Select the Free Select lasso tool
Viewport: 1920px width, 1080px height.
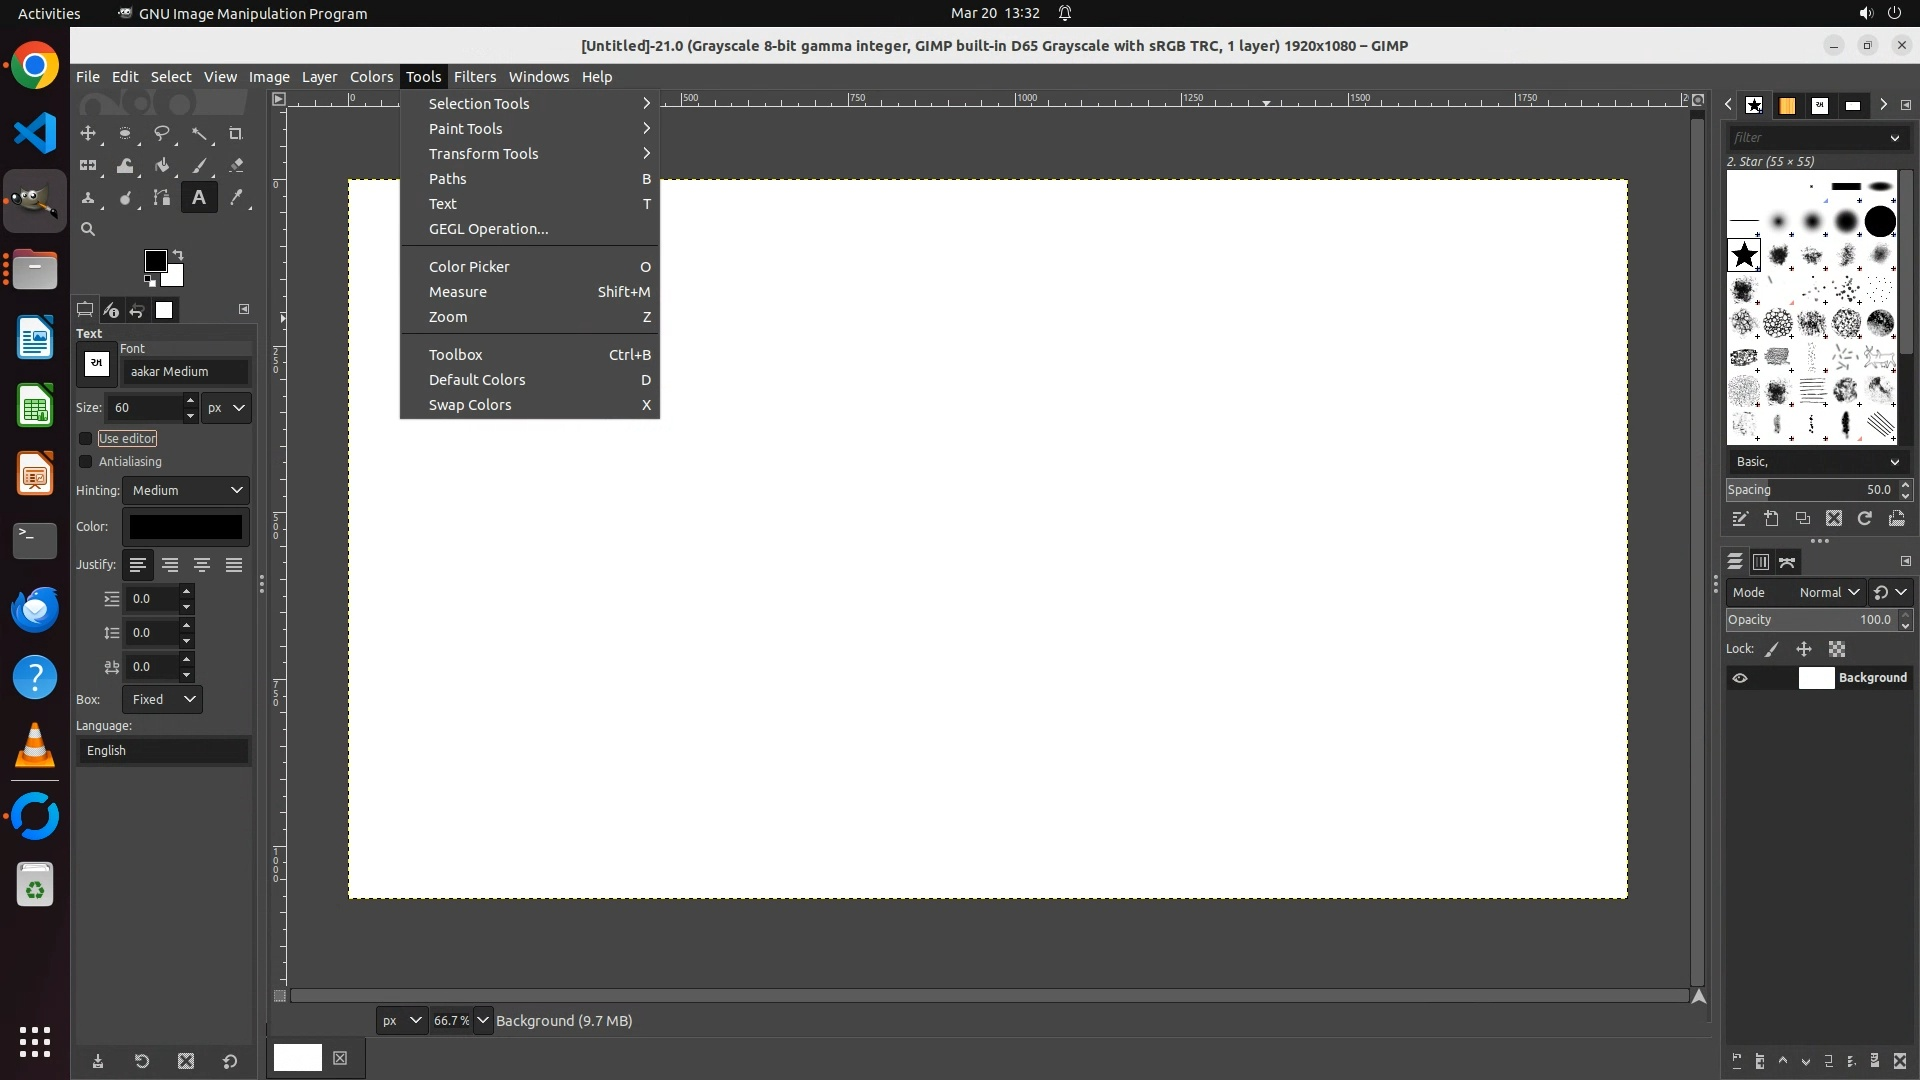click(x=161, y=133)
